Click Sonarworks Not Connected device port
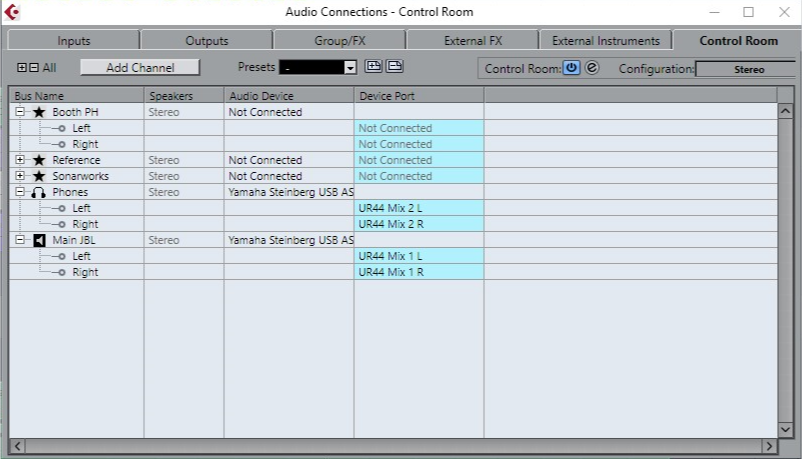The image size is (802, 459). click(418, 176)
